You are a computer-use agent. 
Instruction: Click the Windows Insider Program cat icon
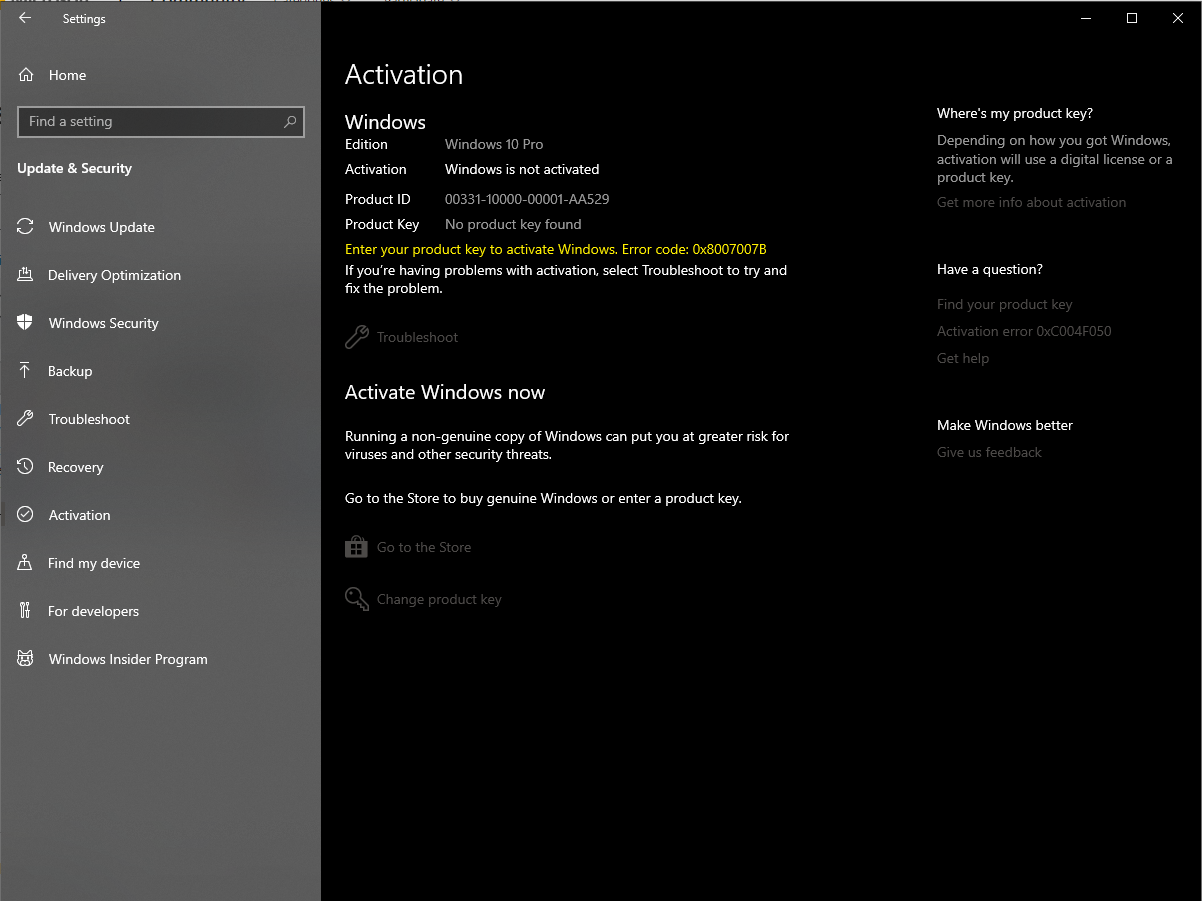tap(26, 659)
